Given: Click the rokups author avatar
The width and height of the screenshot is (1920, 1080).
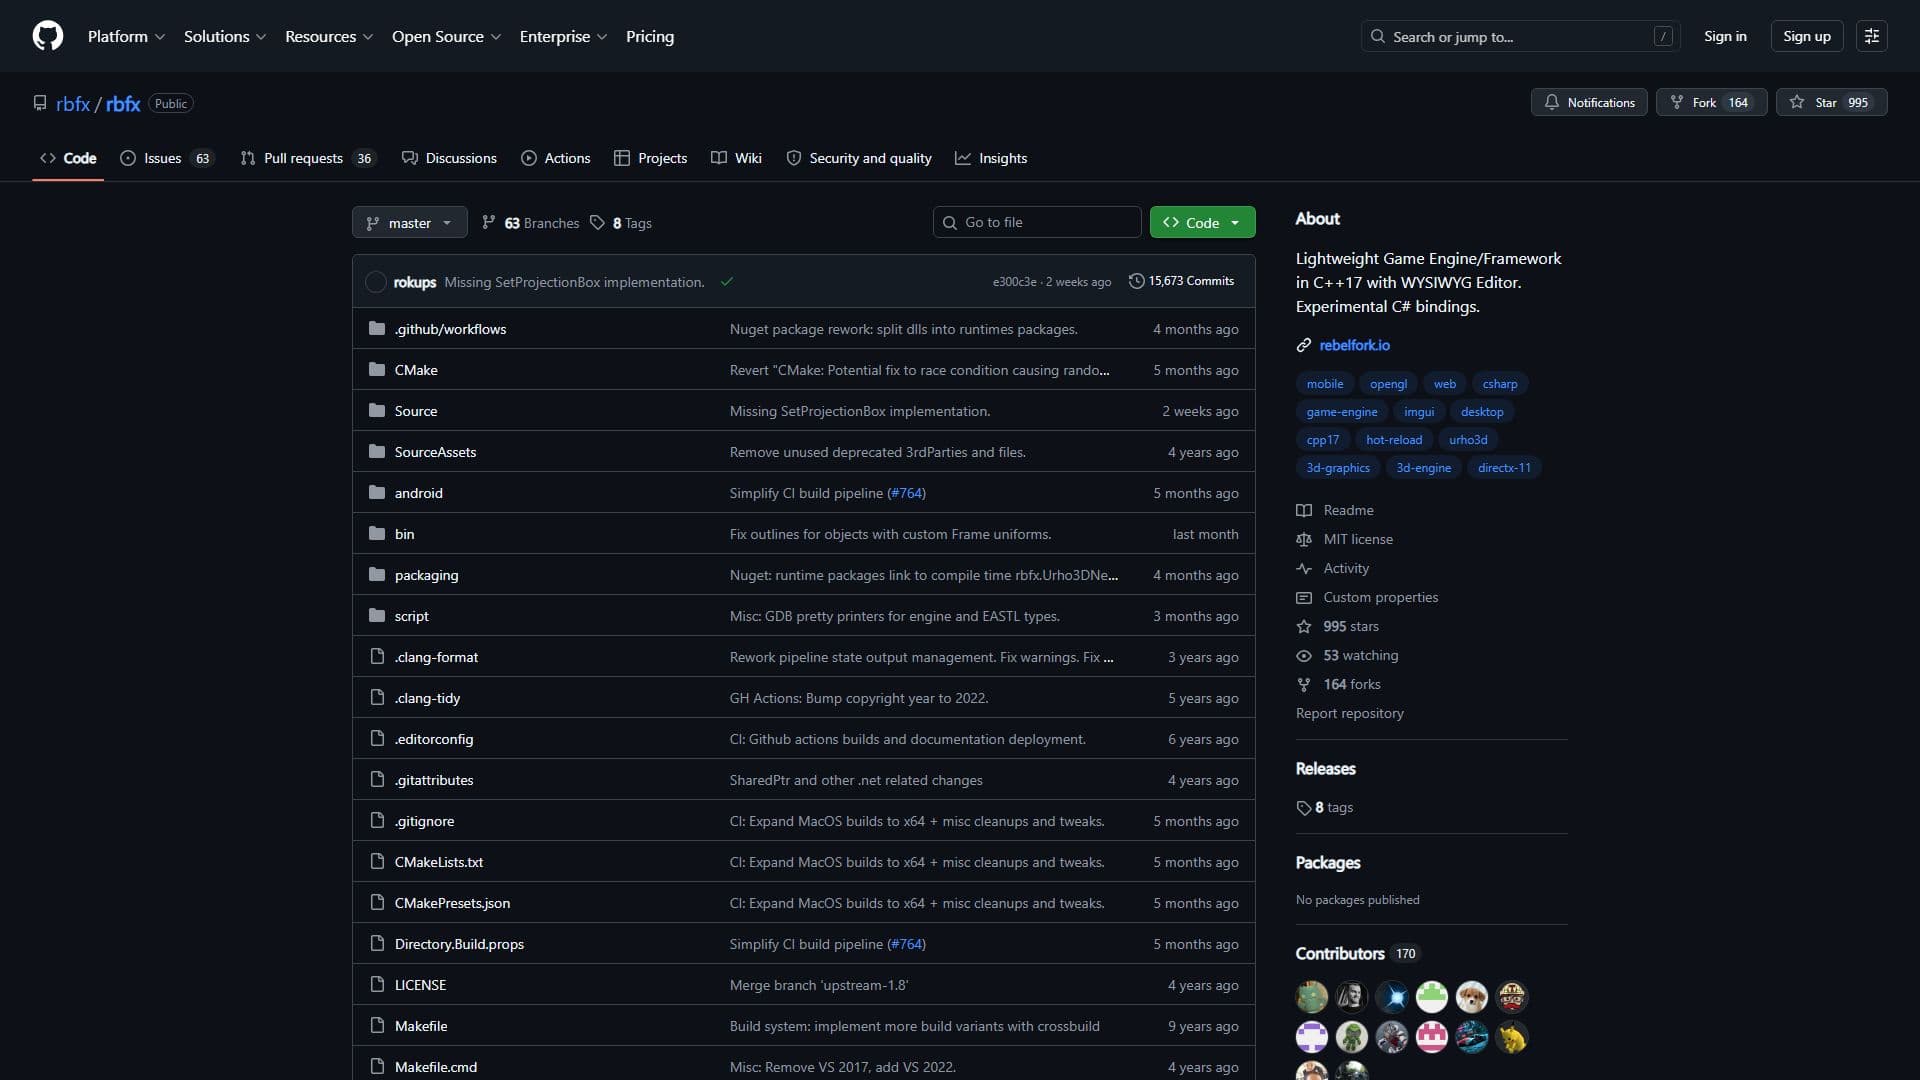Looking at the screenshot, I should (376, 282).
